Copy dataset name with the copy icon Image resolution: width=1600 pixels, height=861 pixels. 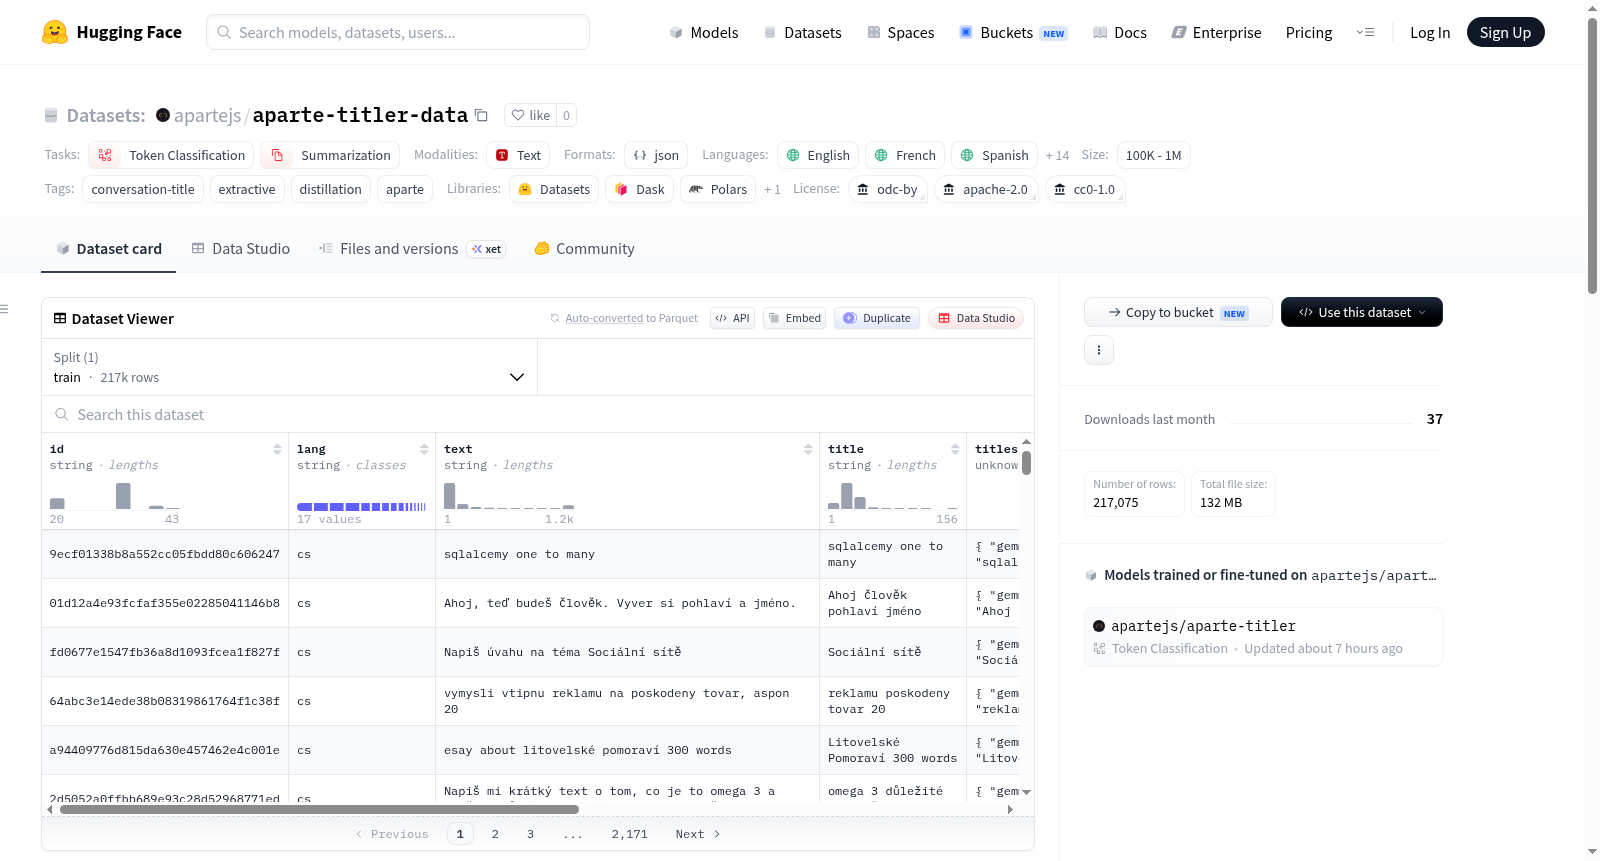[481, 115]
